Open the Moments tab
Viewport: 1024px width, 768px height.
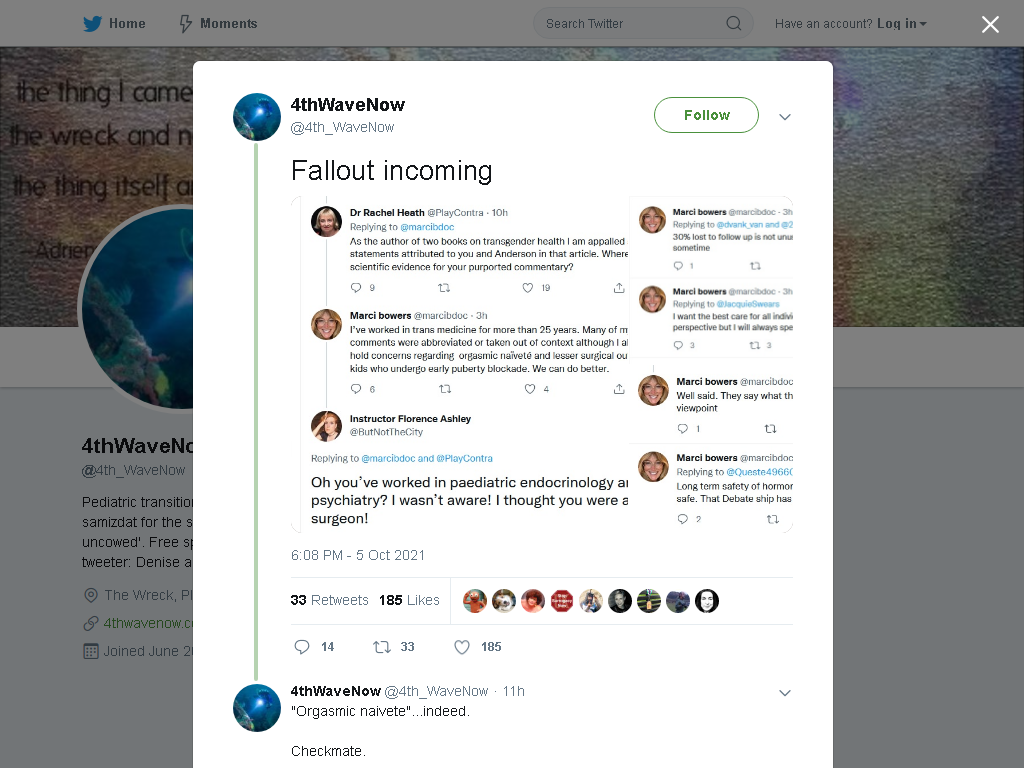[x=218, y=24]
